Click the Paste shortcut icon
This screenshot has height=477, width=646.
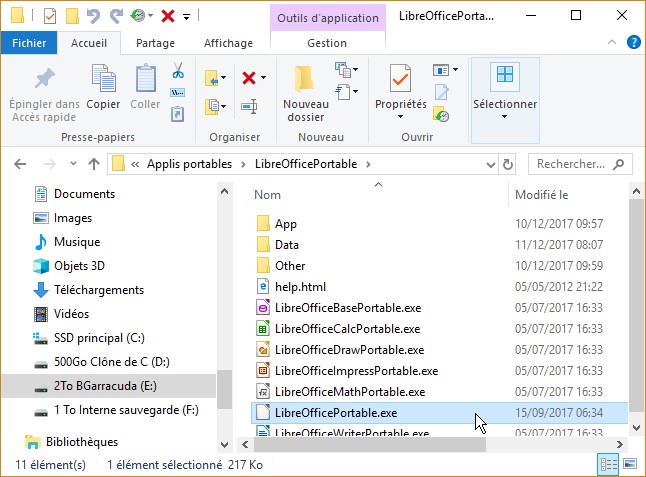click(178, 114)
